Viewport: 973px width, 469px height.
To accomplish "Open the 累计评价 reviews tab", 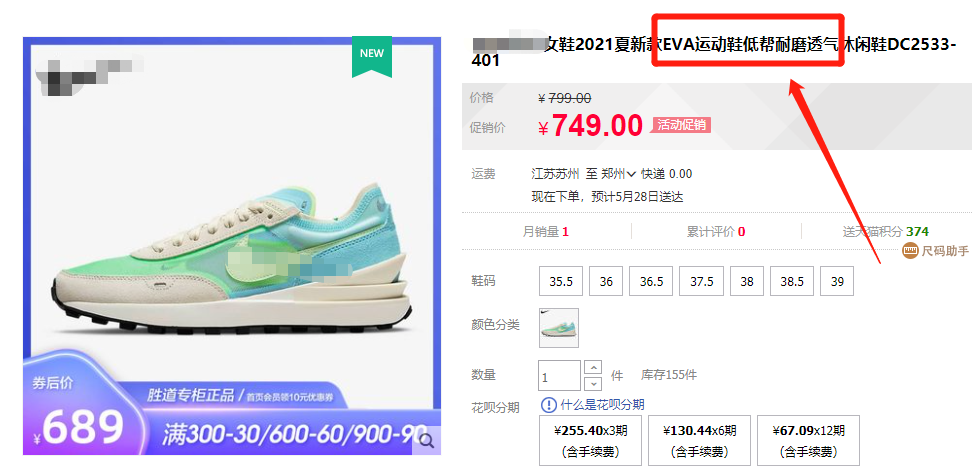I will (x=716, y=232).
